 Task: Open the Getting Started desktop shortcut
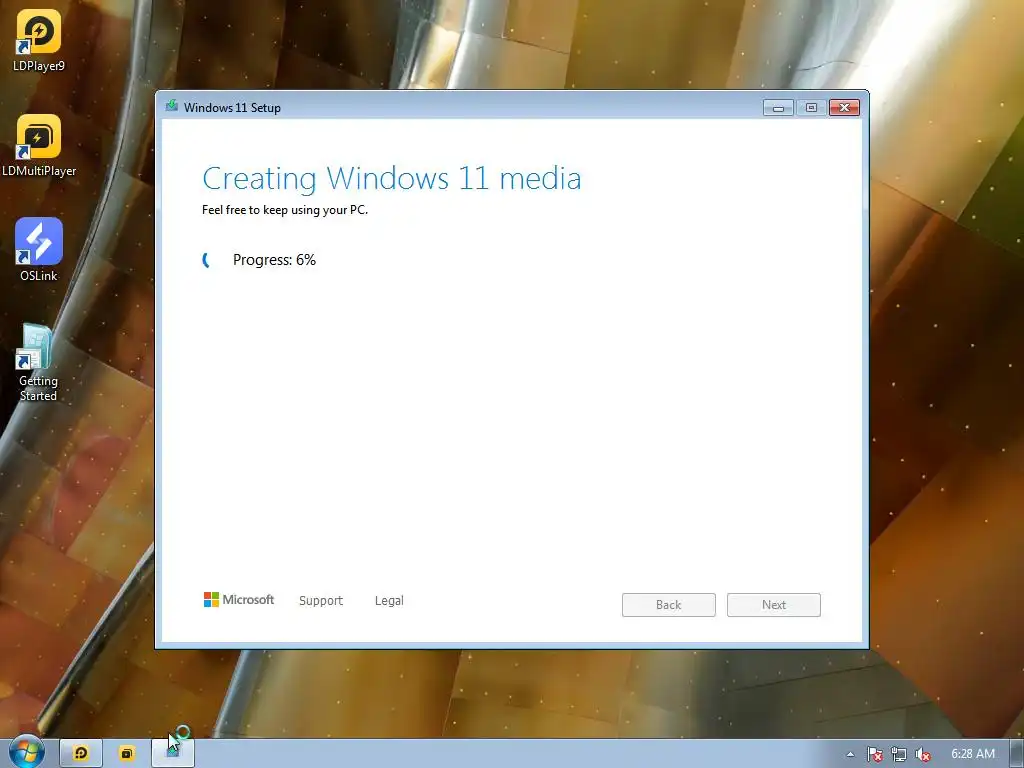38,363
